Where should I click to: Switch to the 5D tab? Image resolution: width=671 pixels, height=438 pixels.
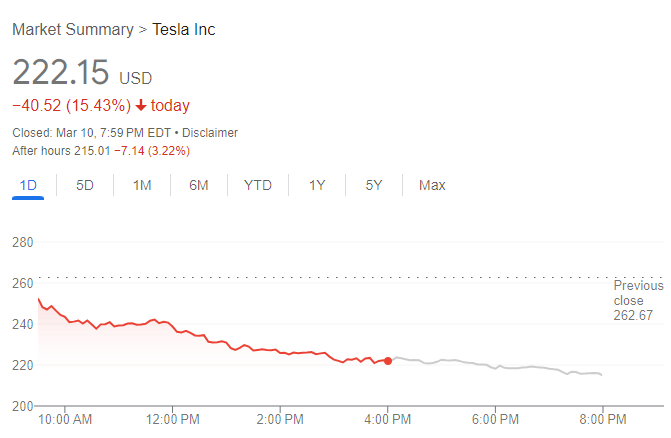(x=85, y=185)
